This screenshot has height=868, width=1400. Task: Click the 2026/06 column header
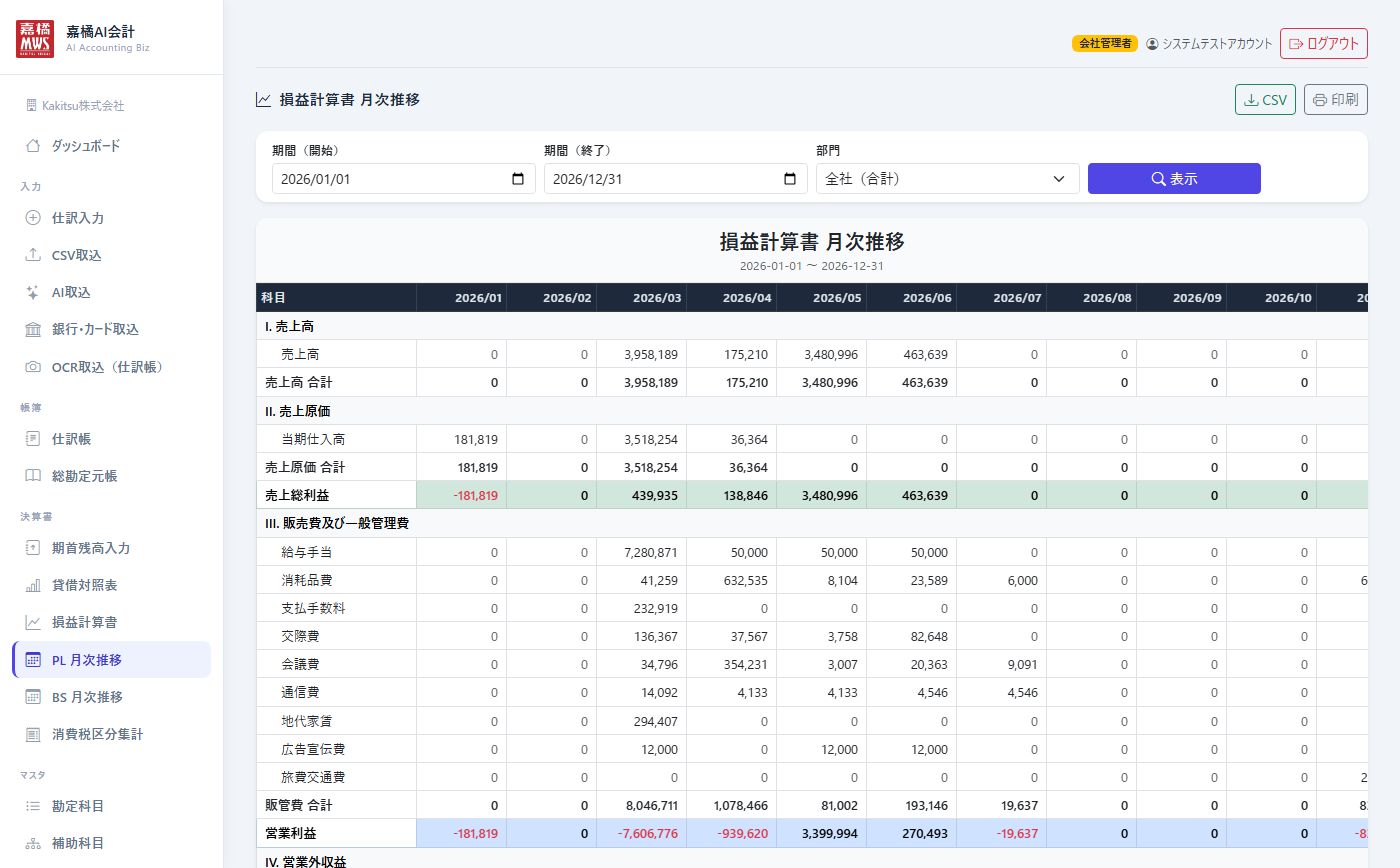tap(911, 297)
